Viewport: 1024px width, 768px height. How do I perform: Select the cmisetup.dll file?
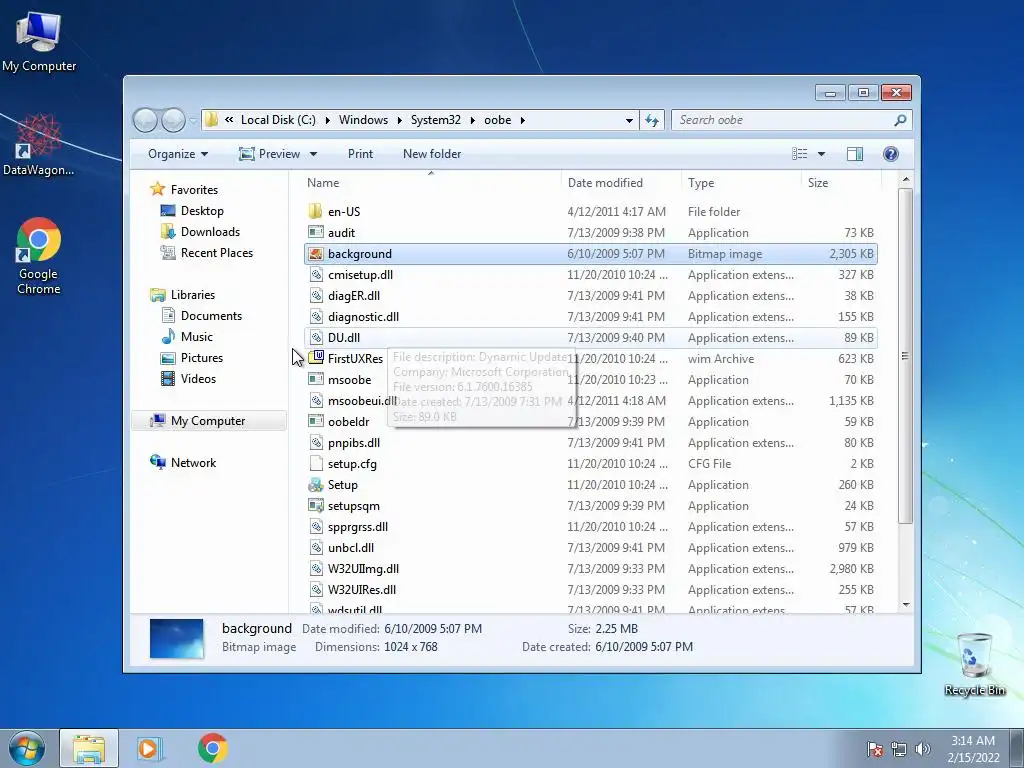[x=591, y=275]
